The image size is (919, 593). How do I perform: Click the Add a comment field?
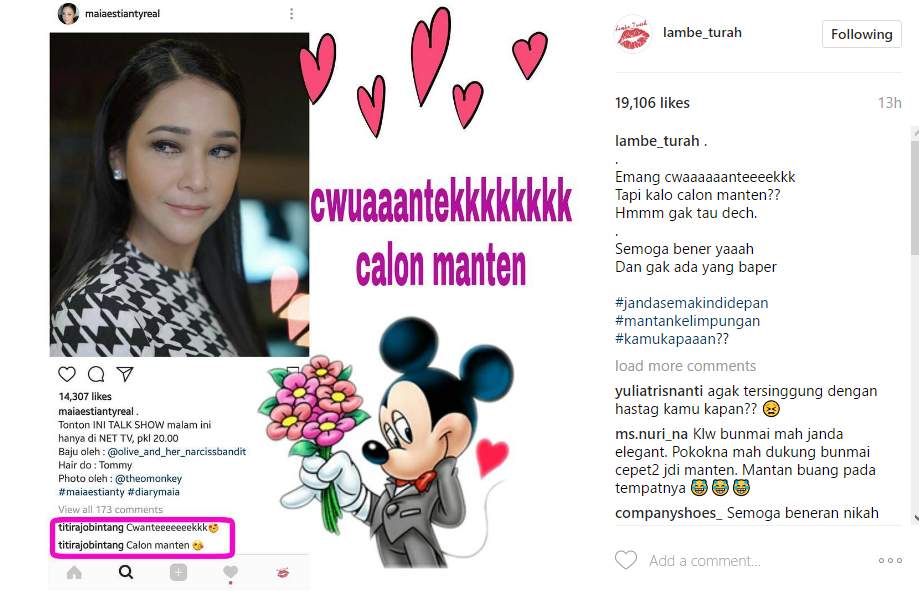[x=705, y=561]
